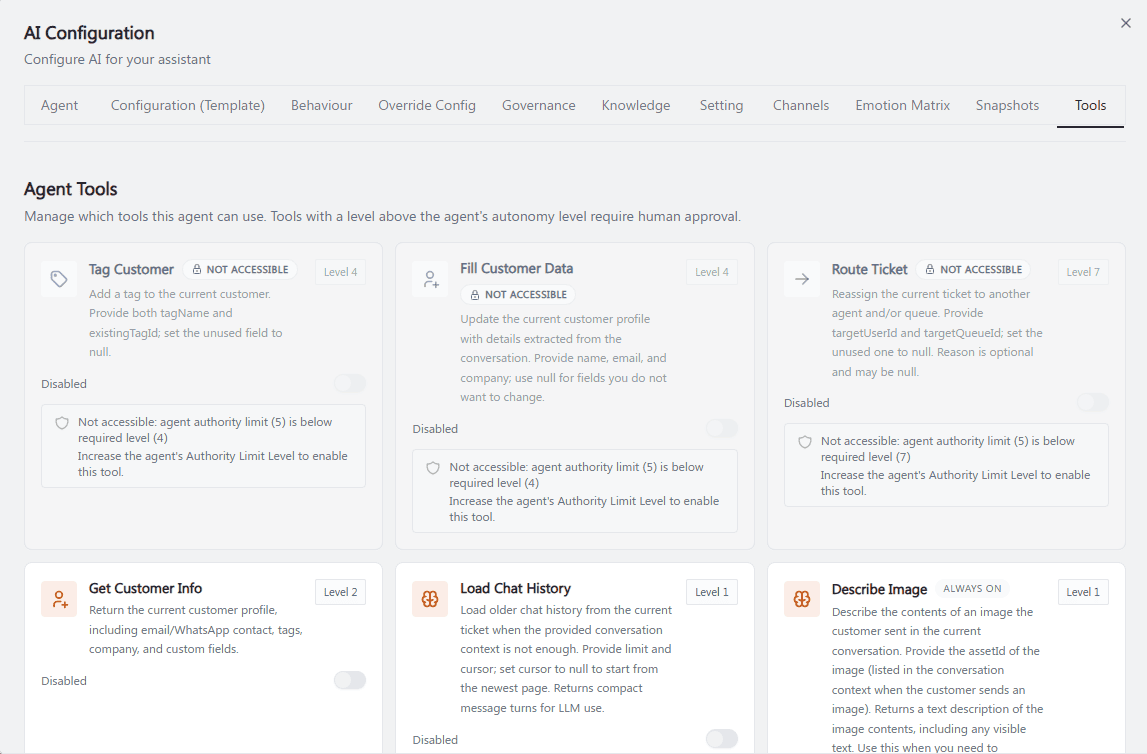
Task: Click the Agent Tools heading
Action: pyautogui.click(x=71, y=189)
